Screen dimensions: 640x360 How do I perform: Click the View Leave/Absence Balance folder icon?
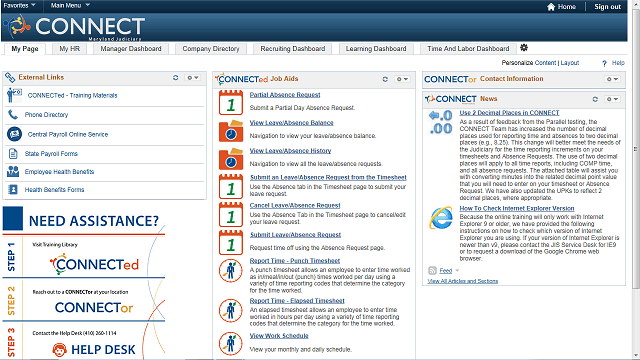coord(231,131)
